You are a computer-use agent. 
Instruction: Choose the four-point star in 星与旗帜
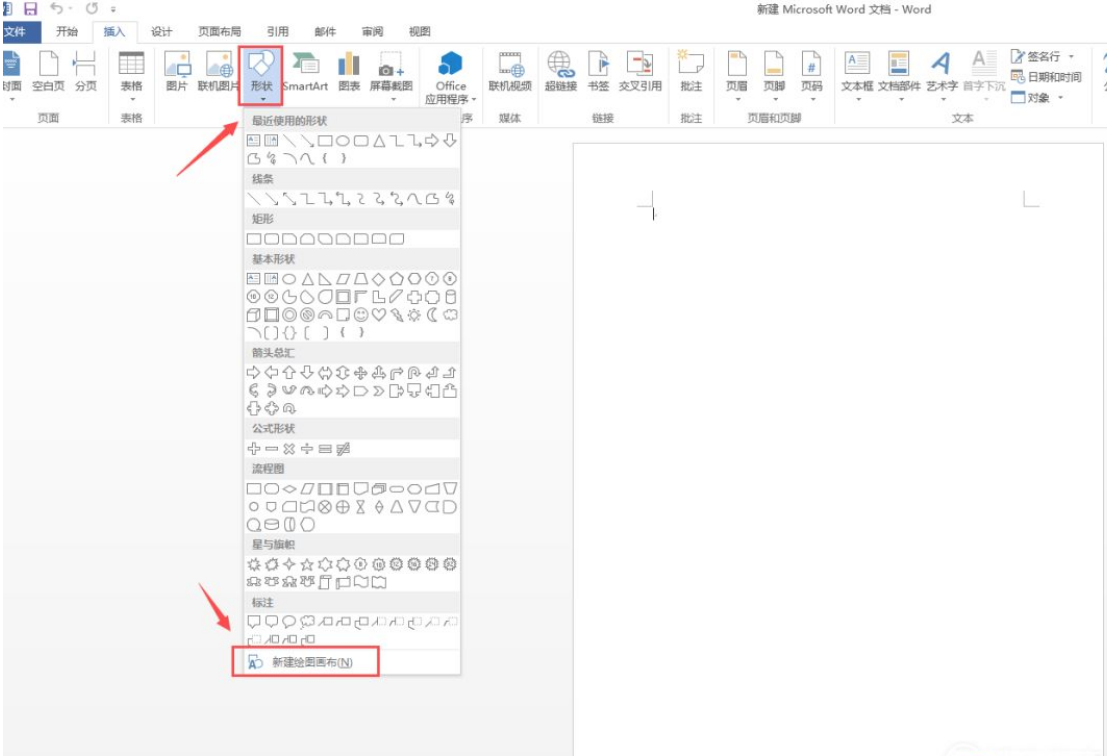pos(289,565)
